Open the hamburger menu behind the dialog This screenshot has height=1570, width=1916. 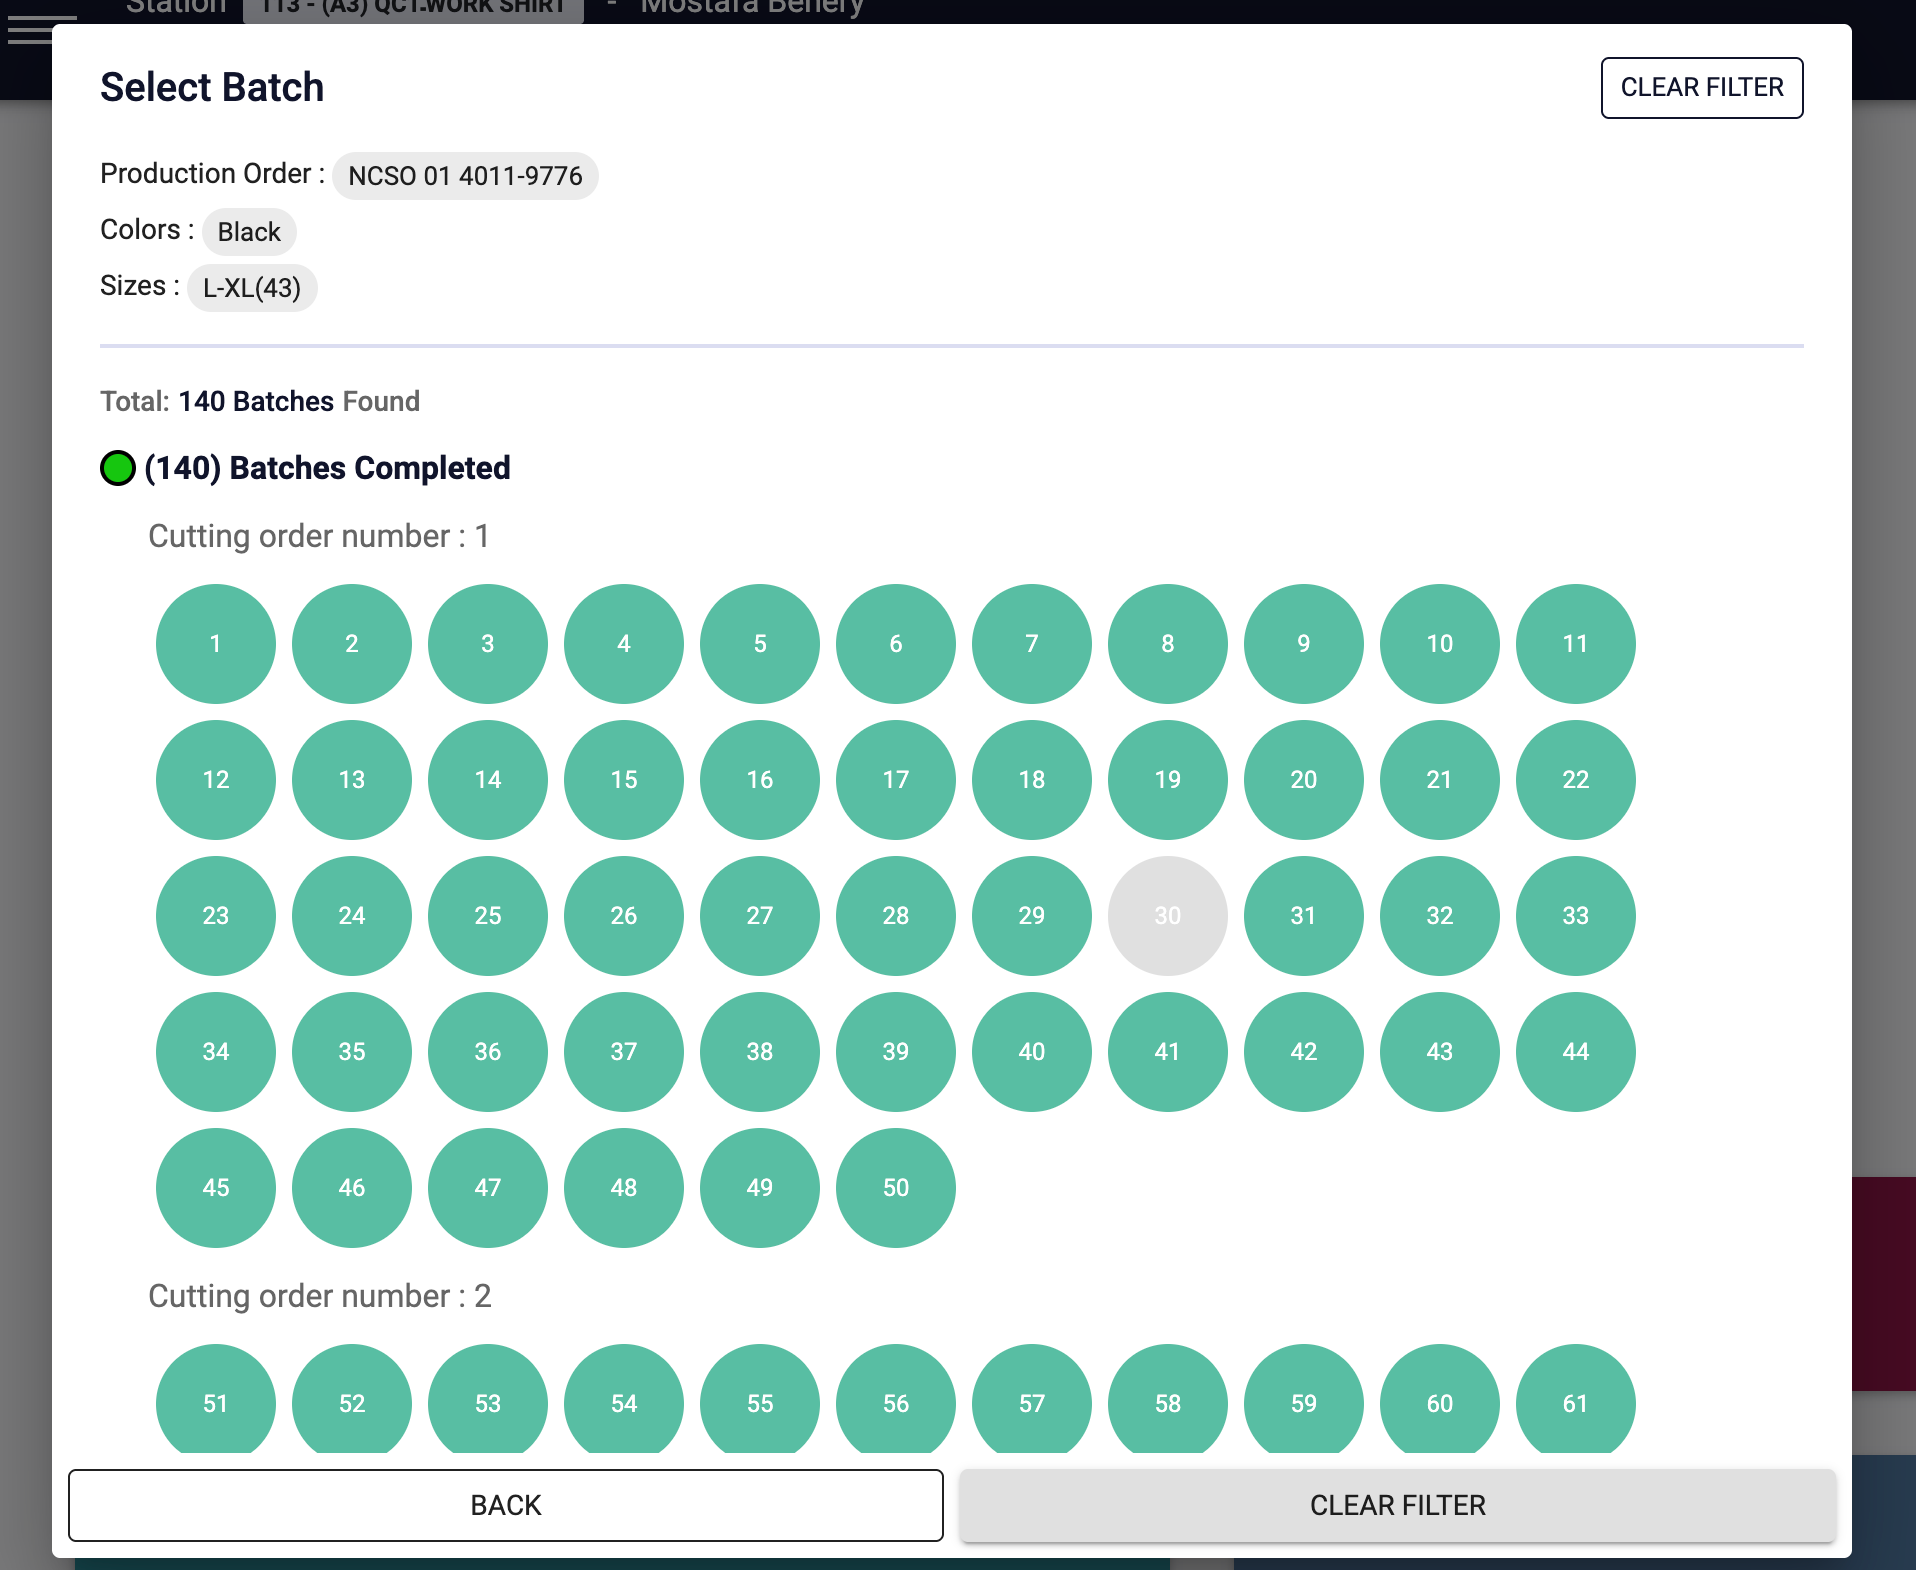[30, 30]
